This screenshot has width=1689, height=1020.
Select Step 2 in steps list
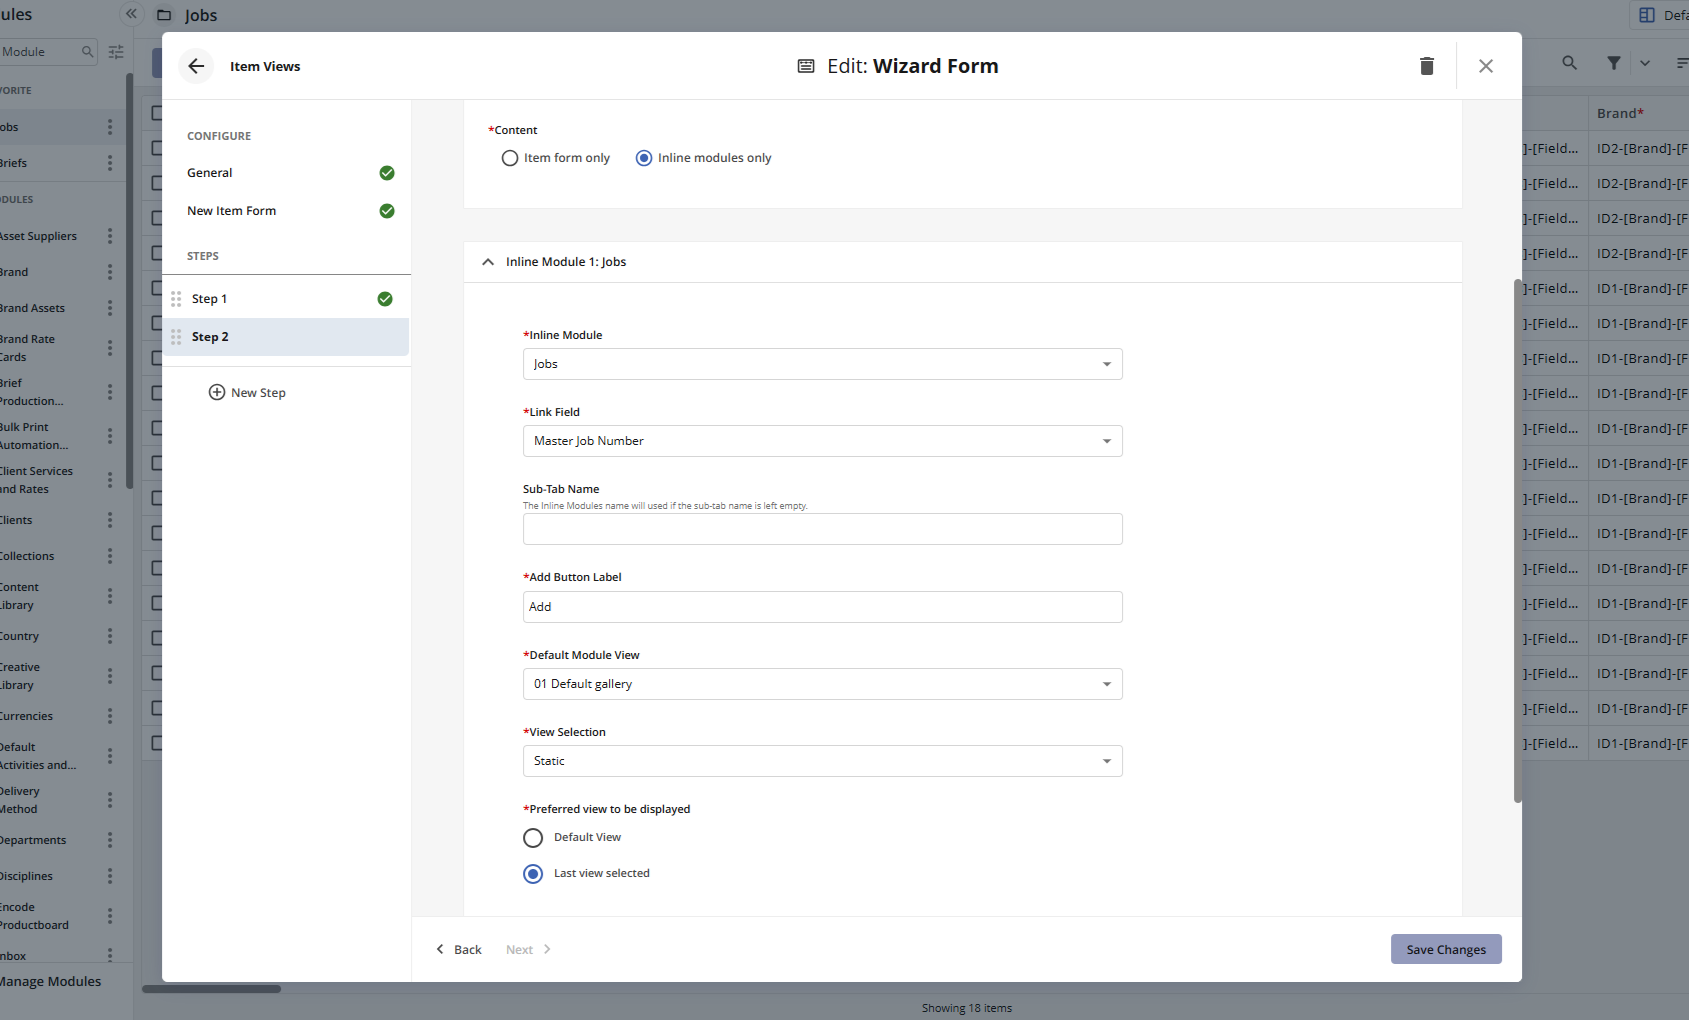[286, 337]
